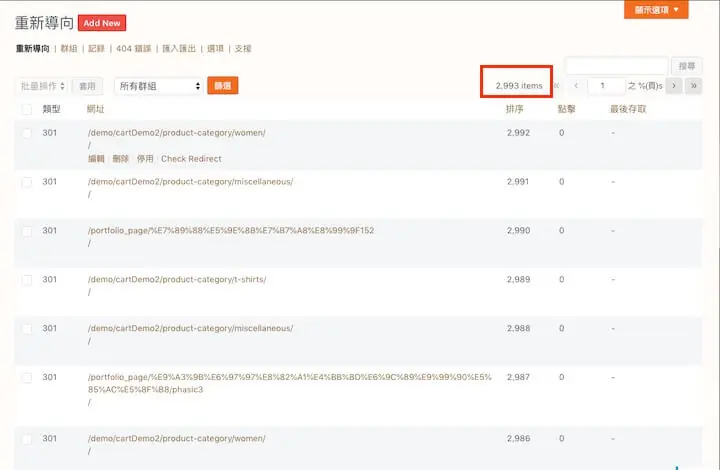Sort by the 類型 column header

51,109
